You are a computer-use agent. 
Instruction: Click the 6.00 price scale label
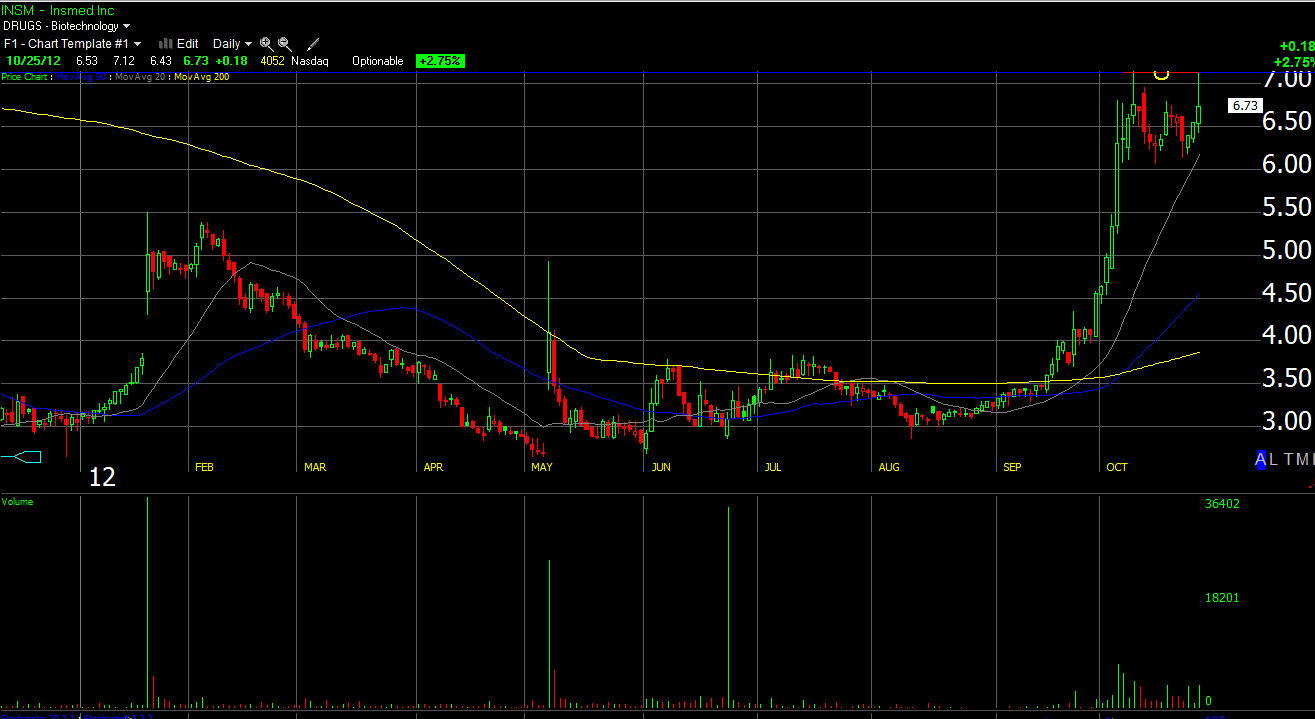[1286, 163]
